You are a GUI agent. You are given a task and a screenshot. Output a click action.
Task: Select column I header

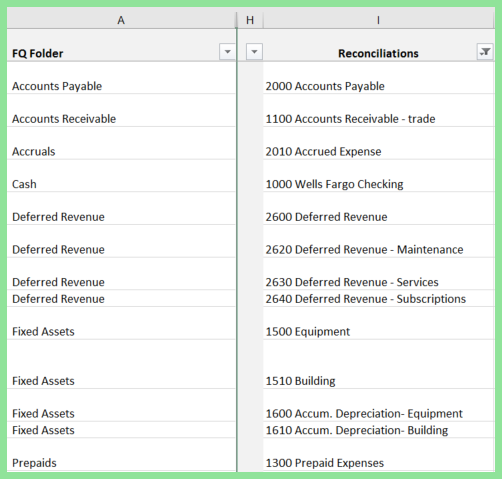[x=378, y=20]
